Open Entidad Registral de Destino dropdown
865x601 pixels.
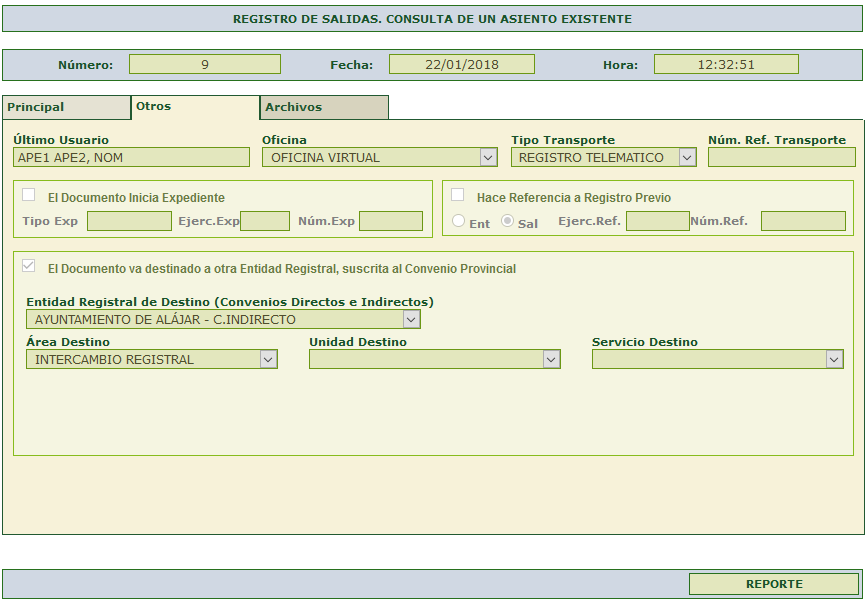coord(223,319)
